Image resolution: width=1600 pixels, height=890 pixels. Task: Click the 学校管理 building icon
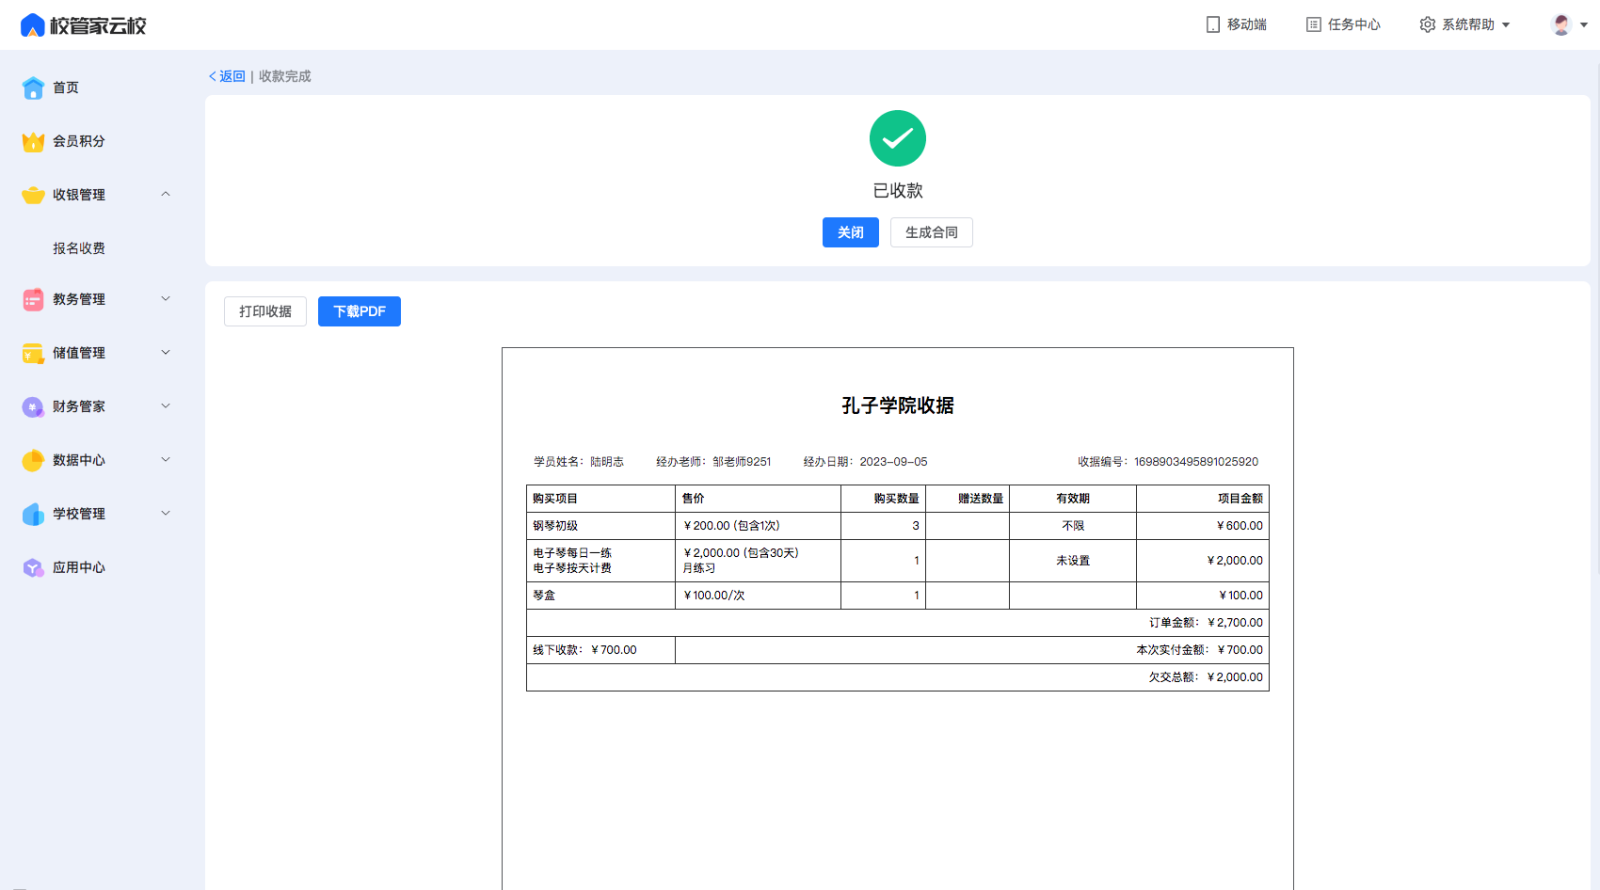(x=33, y=514)
